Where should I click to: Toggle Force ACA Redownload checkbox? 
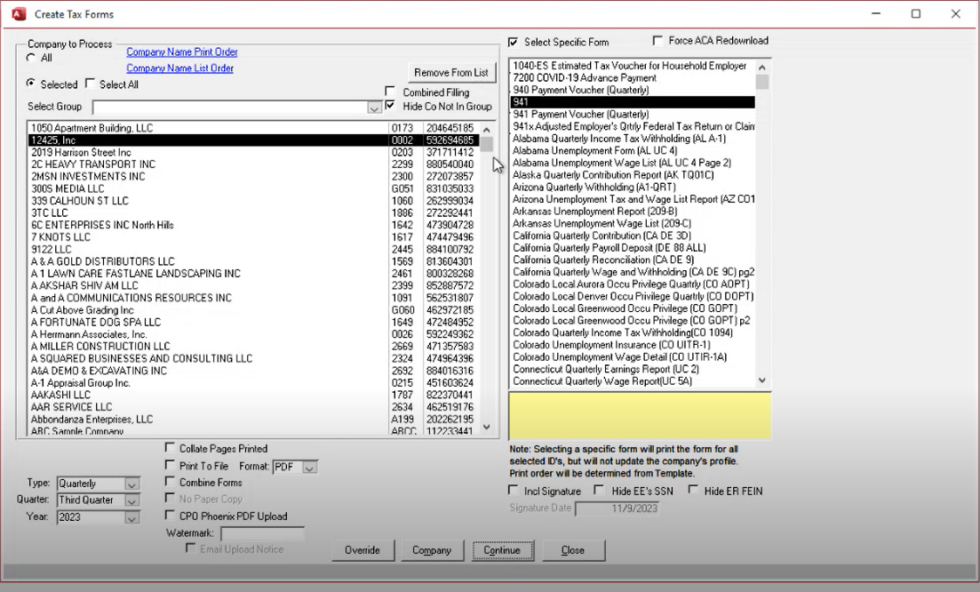pyautogui.click(x=658, y=41)
